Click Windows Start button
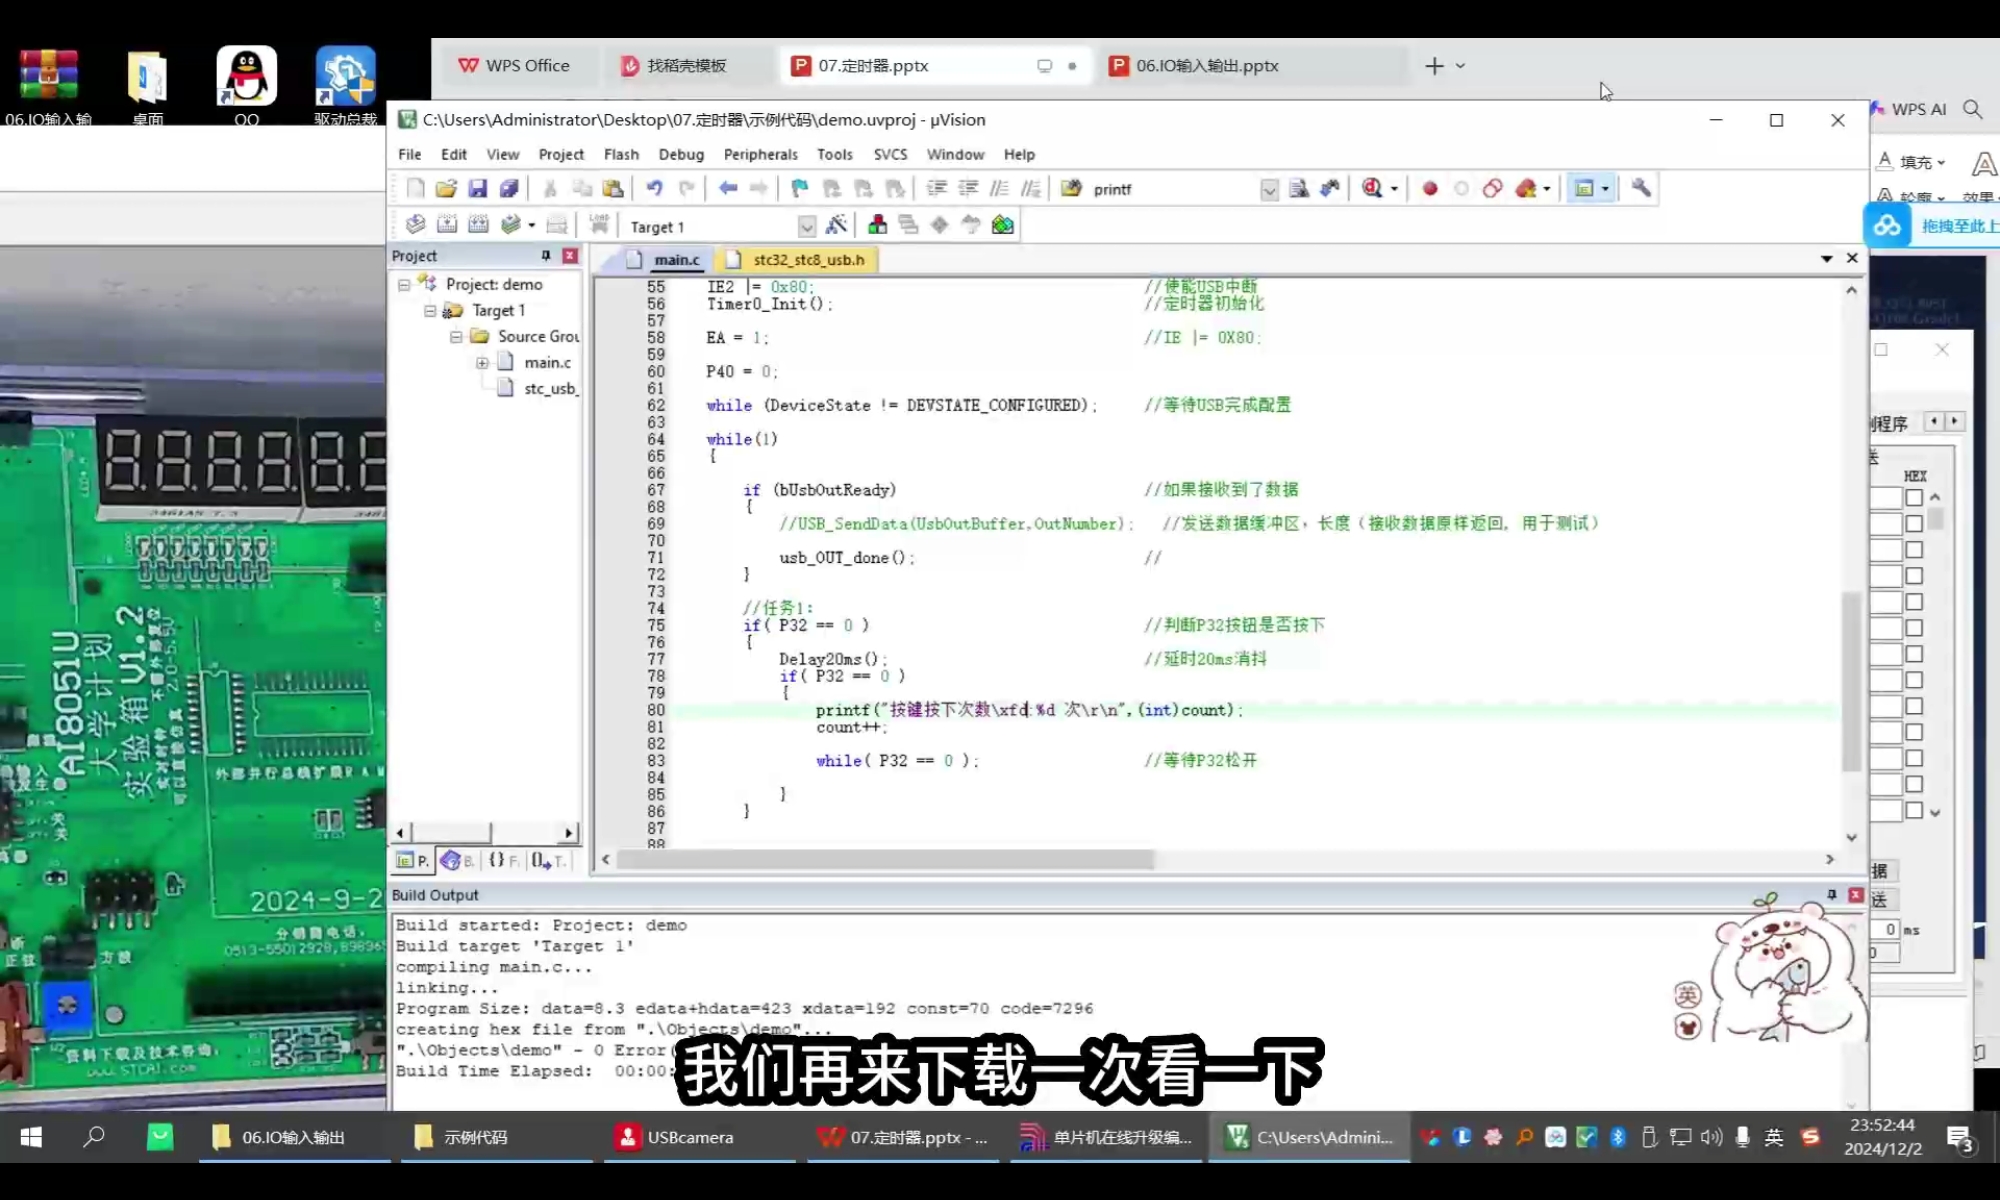The image size is (2000, 1200). 30,1137
